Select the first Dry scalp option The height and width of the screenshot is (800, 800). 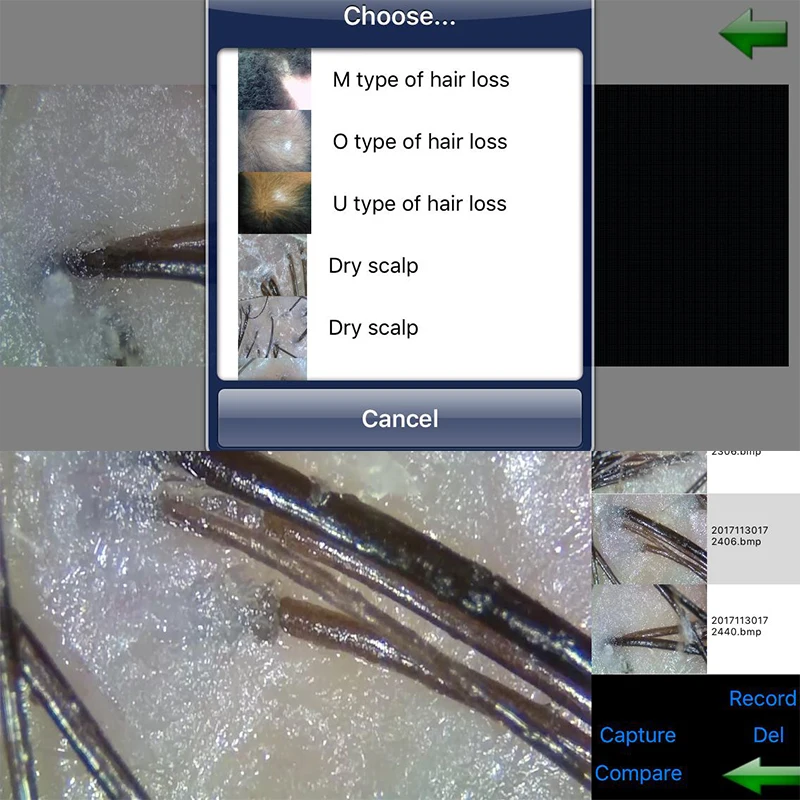coord(400,266)
